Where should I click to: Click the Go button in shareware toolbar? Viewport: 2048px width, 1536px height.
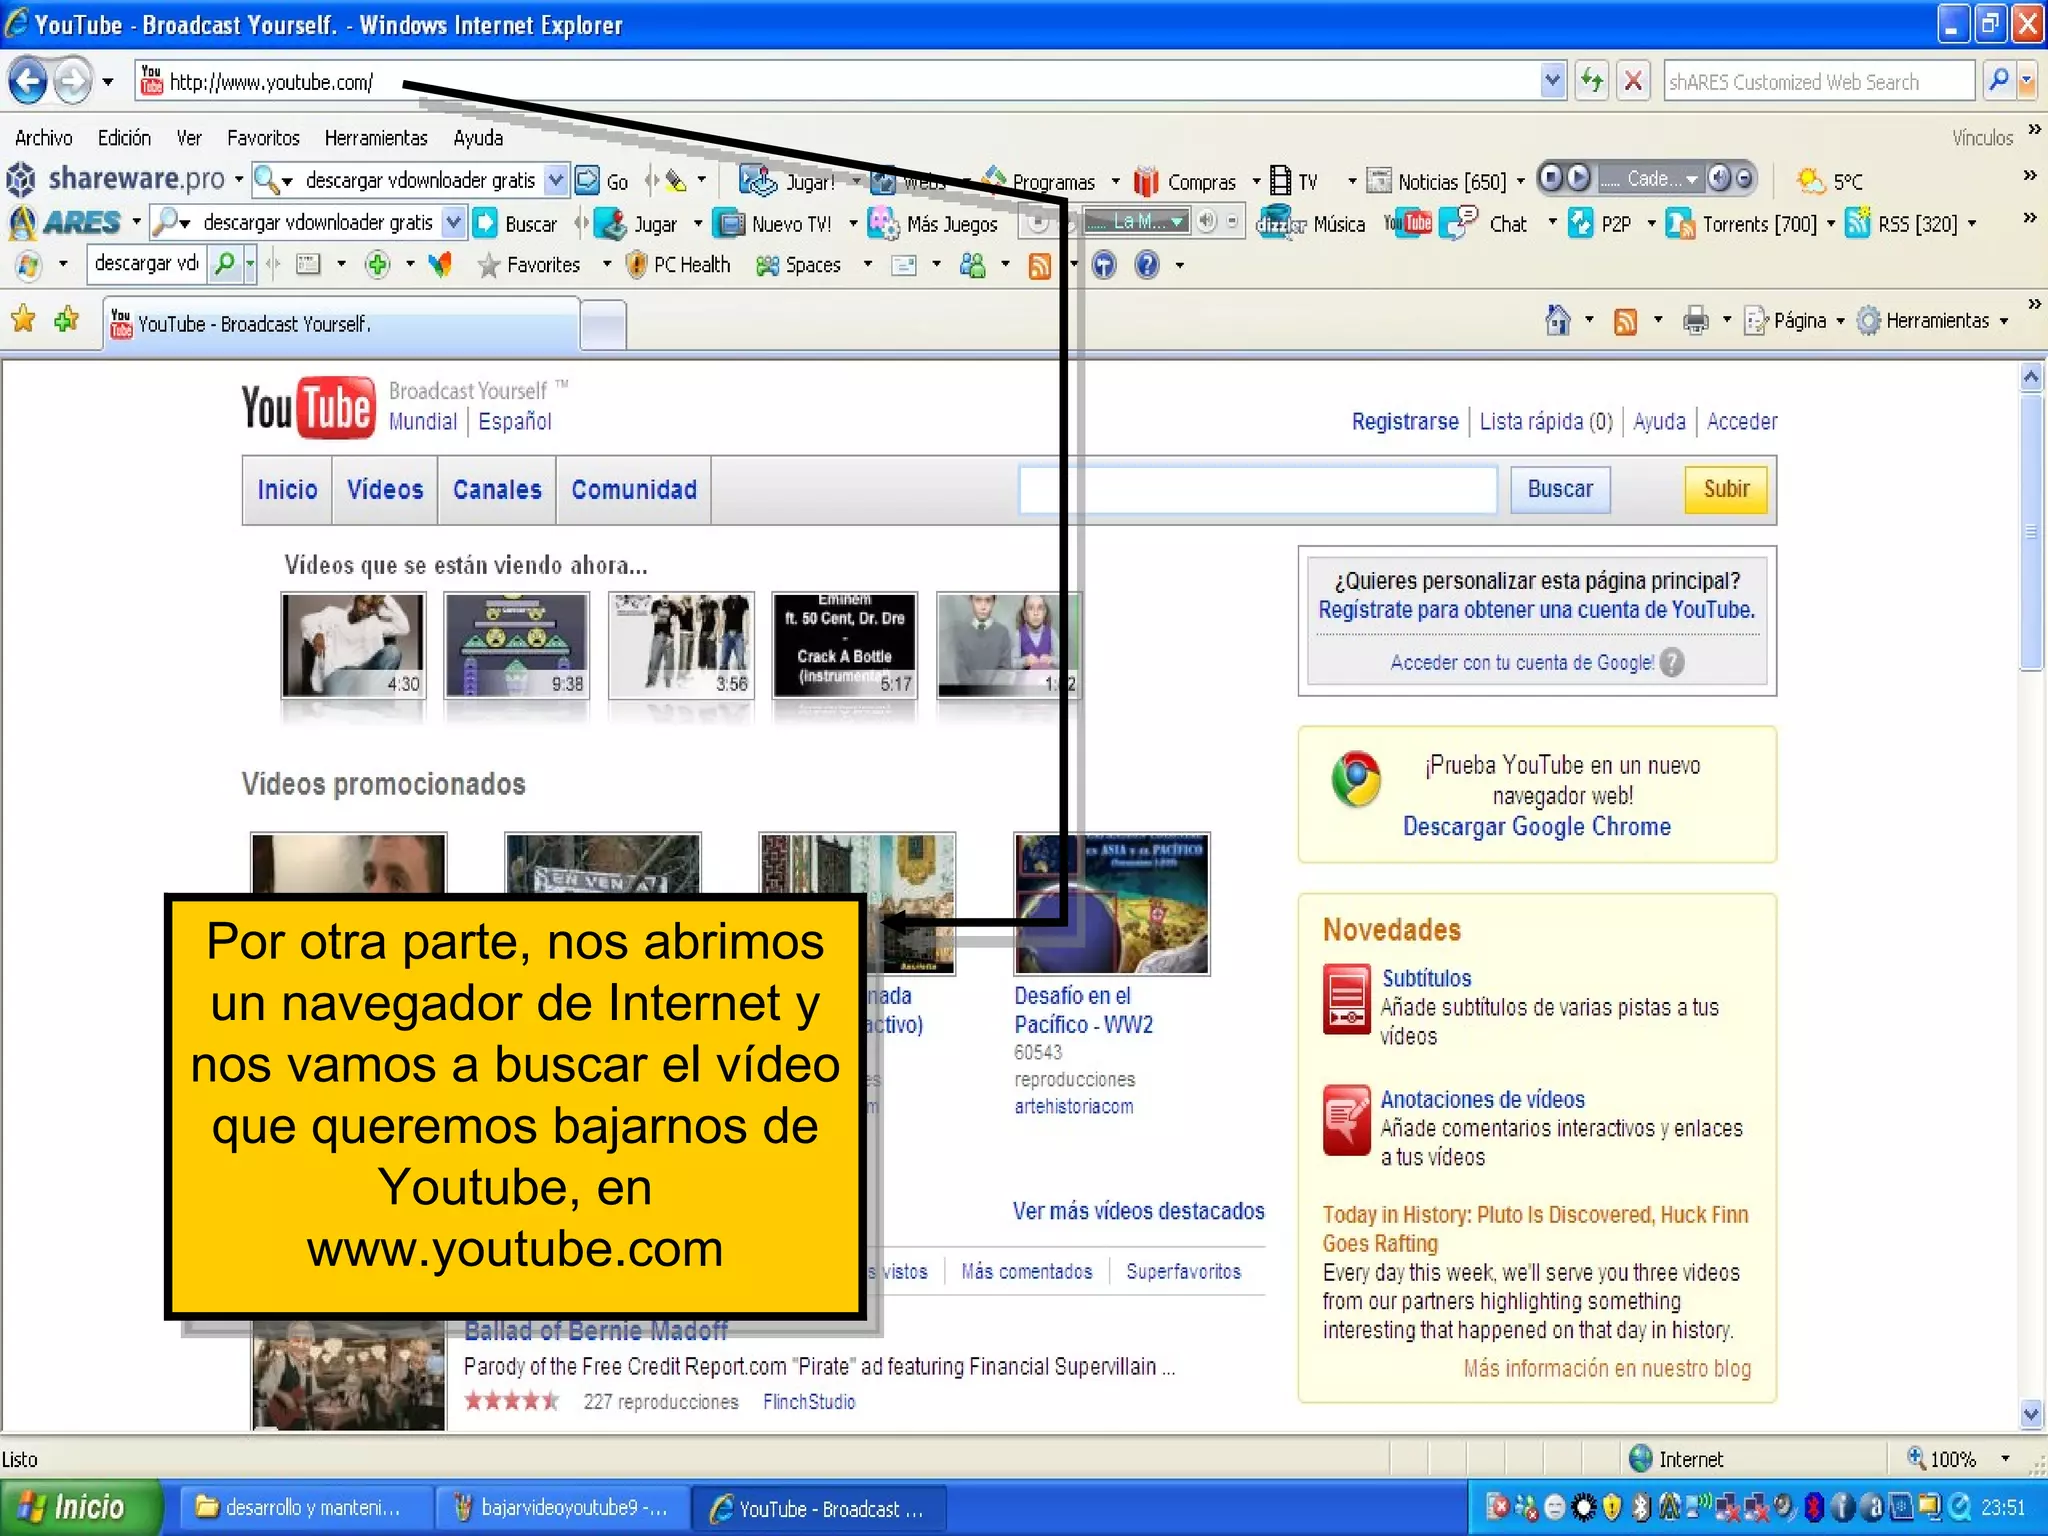[603, 181]
